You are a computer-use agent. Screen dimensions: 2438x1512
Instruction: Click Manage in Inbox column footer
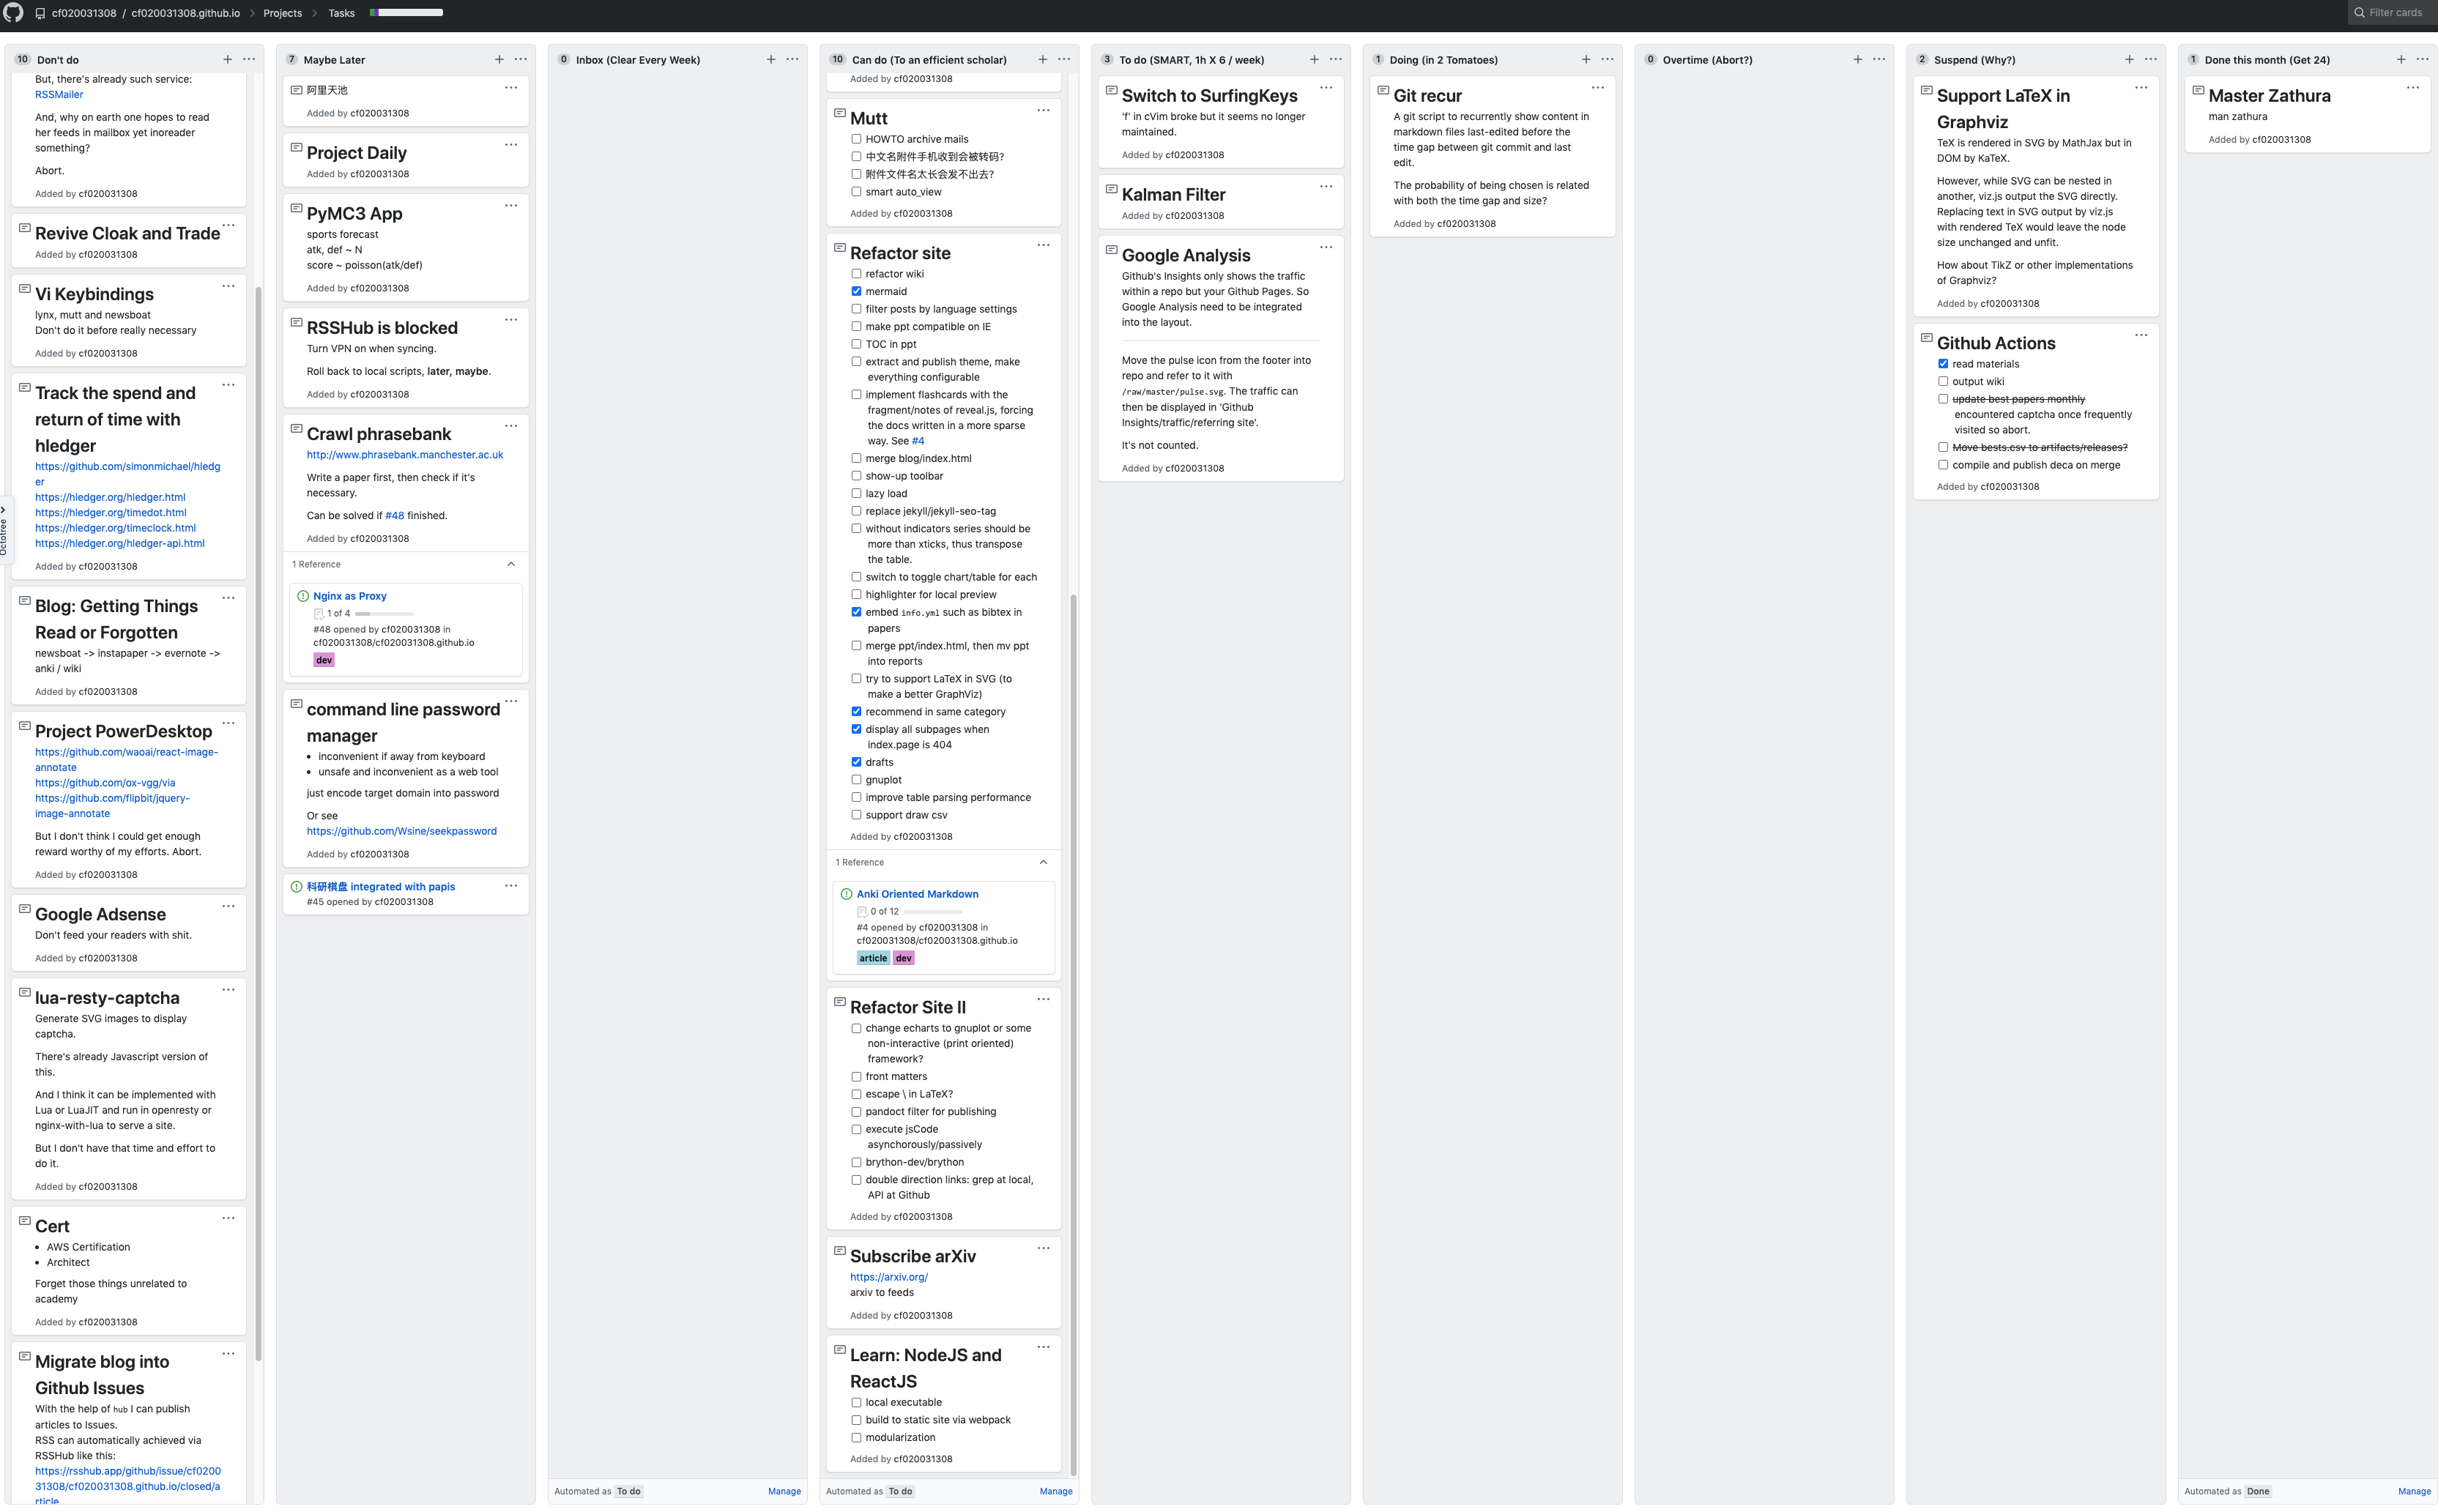click(x=784, y=1492)
